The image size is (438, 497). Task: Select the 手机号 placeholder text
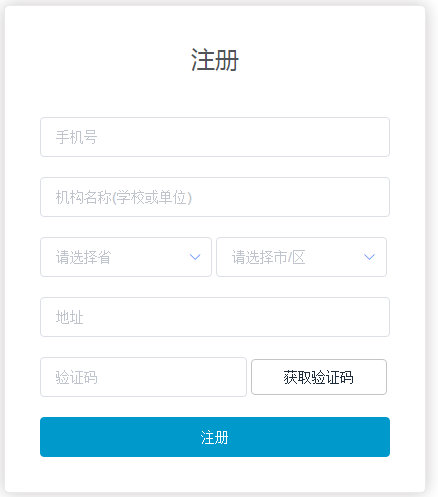[x=76, y=137]
